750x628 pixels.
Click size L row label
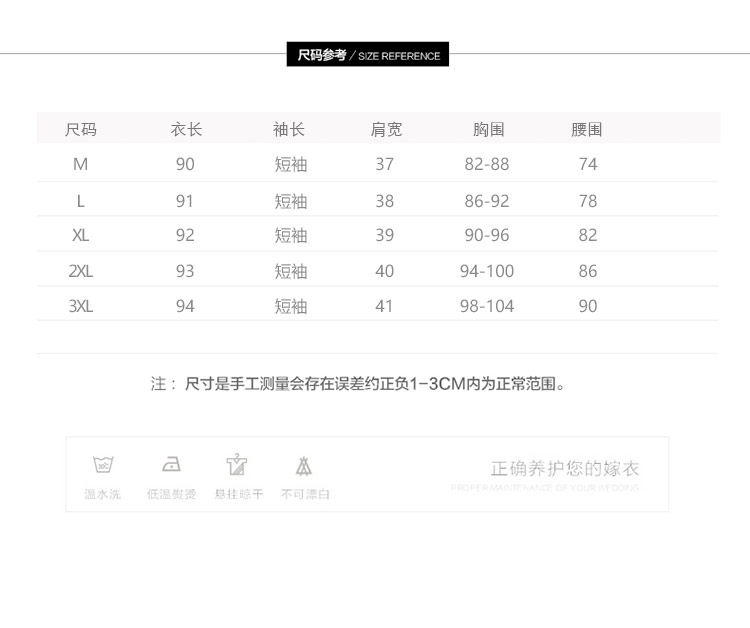click(80, 201)
